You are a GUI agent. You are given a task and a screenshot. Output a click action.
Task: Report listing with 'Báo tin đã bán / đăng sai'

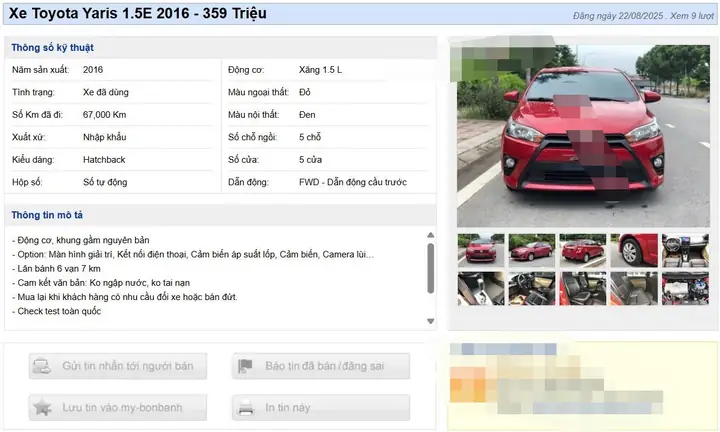click(x=321, y=366)
